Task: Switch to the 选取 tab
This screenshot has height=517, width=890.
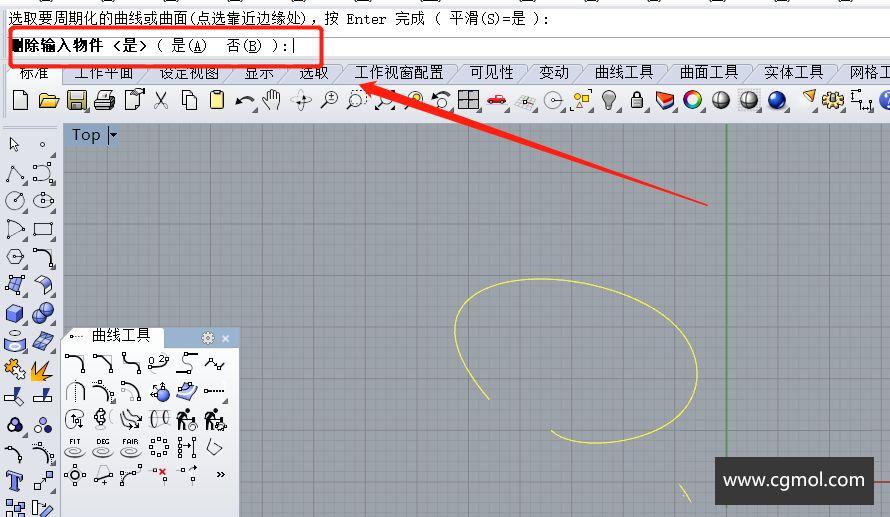Action: (x=314, y=73)
